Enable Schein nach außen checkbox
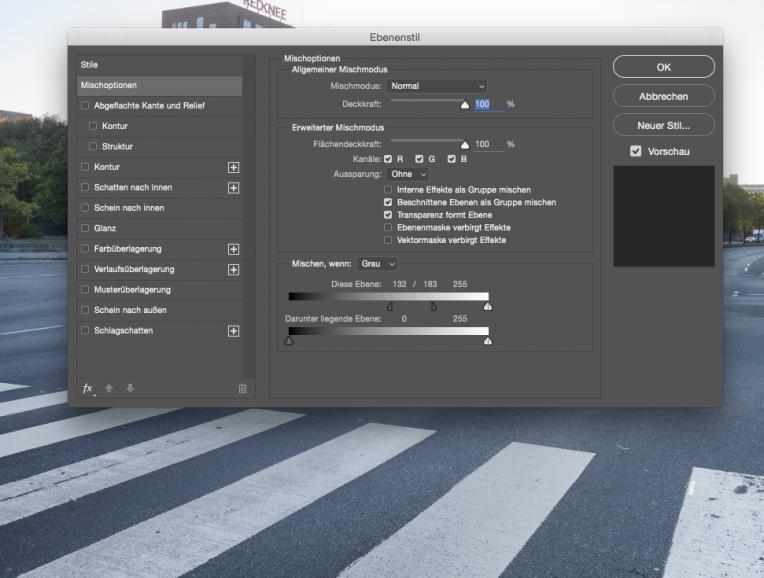This screenshot has height=578, width=764. pos(85,310)
